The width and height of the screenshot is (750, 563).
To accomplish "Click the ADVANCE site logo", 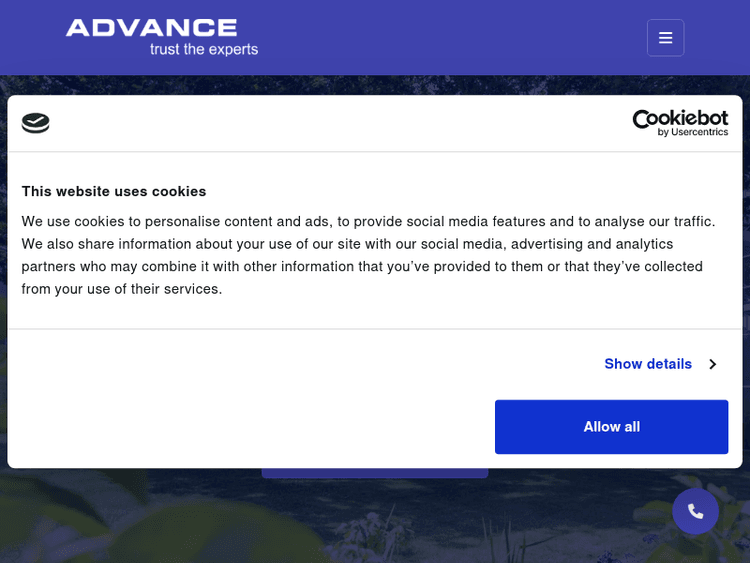I will [x=152, y=28].
